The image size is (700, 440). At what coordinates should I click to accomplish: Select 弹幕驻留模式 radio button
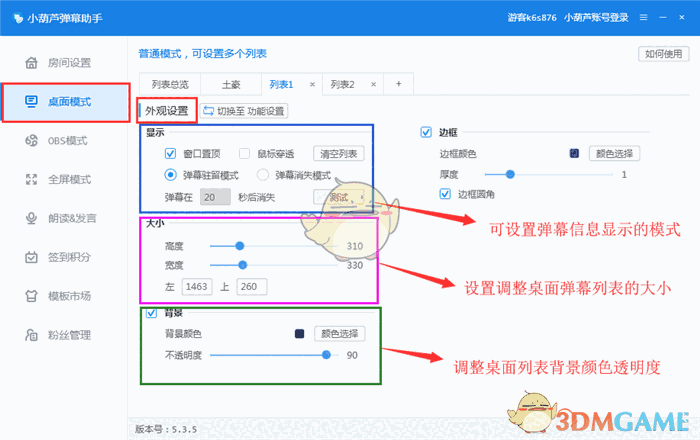tap(170, 174)
